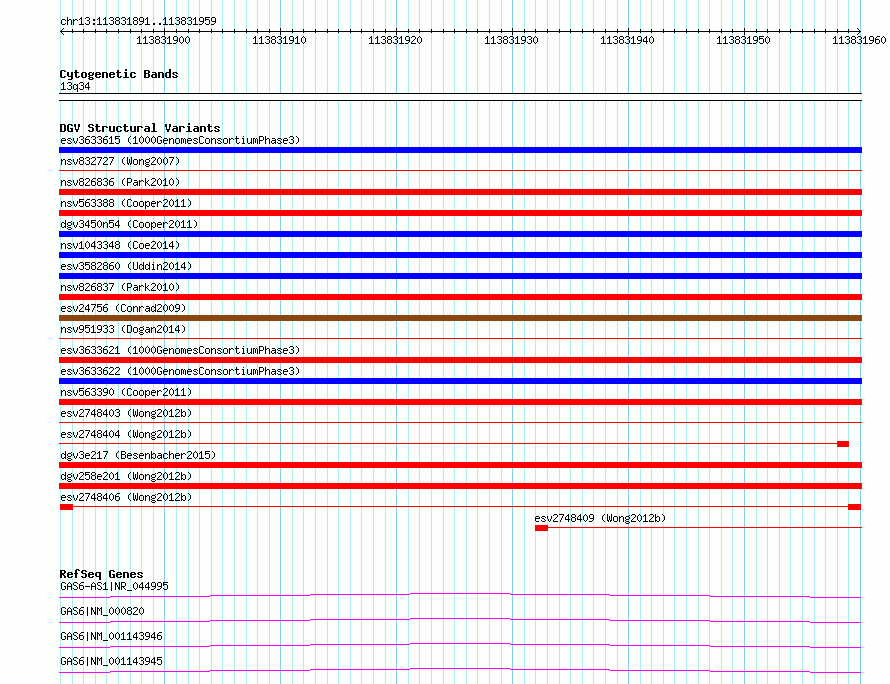Open gene GAS6-AS1|NR_044995
The width and height of the screenshot is (890, 684).
pyautogui.click(x=114, y=586)
